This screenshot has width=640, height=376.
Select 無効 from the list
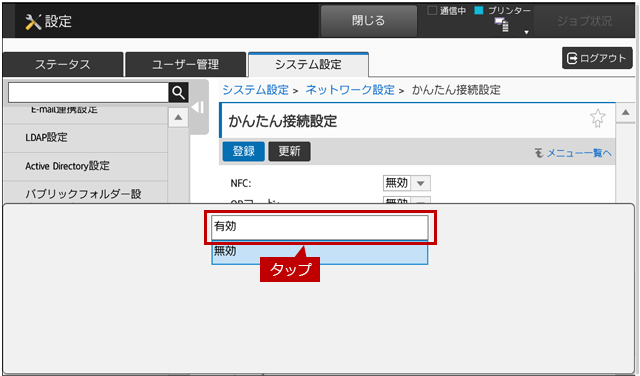[x=320, y=252]
